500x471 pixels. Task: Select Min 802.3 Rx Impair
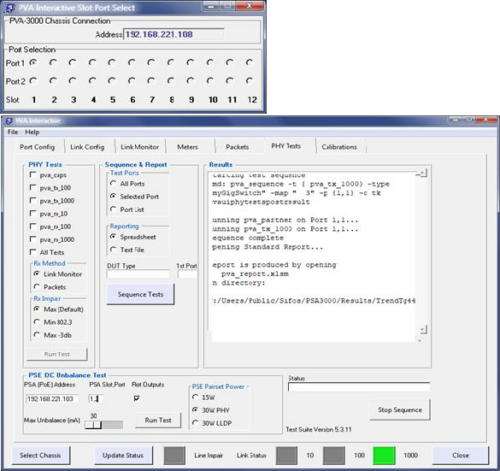tap(37, 322)
